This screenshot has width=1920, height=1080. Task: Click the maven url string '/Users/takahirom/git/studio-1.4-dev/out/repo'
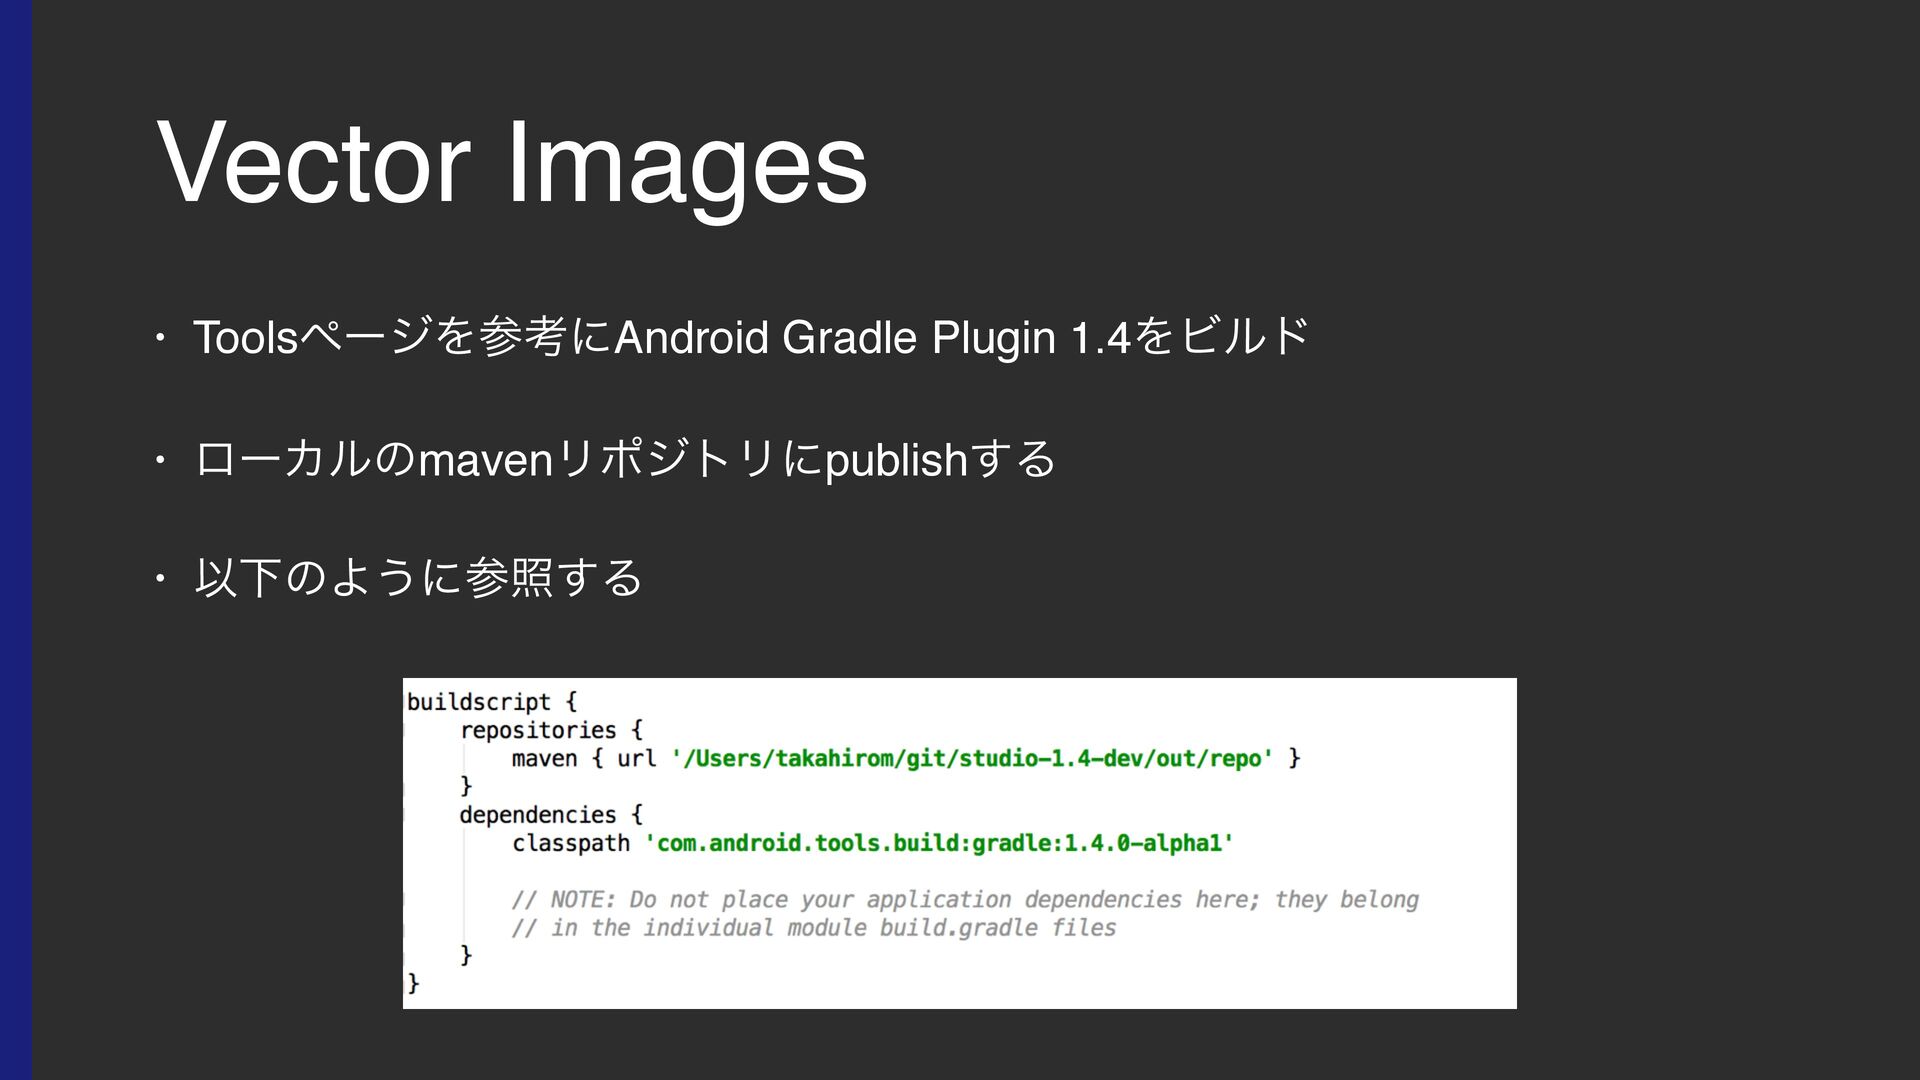[972, 758]
